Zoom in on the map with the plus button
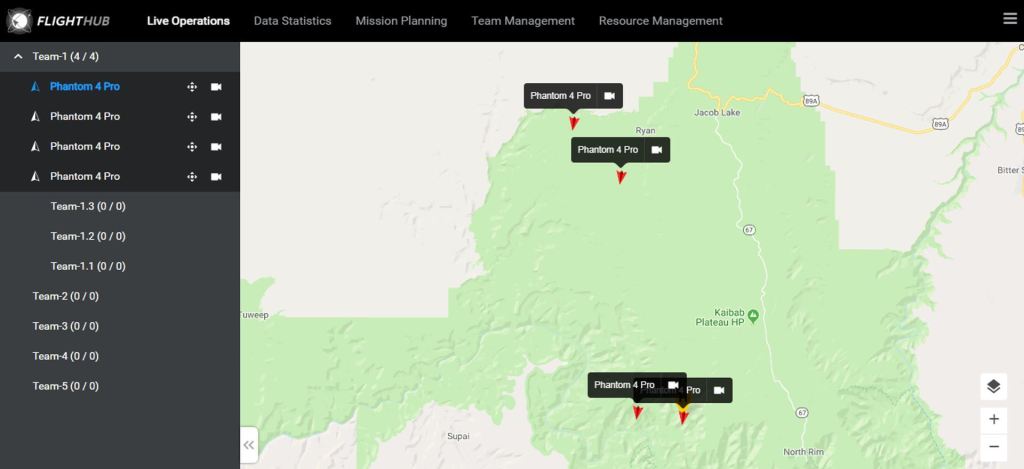Image resolution: width=1024 pixels, height=469 pixels. pyautogui.click(x=993, y=419)
